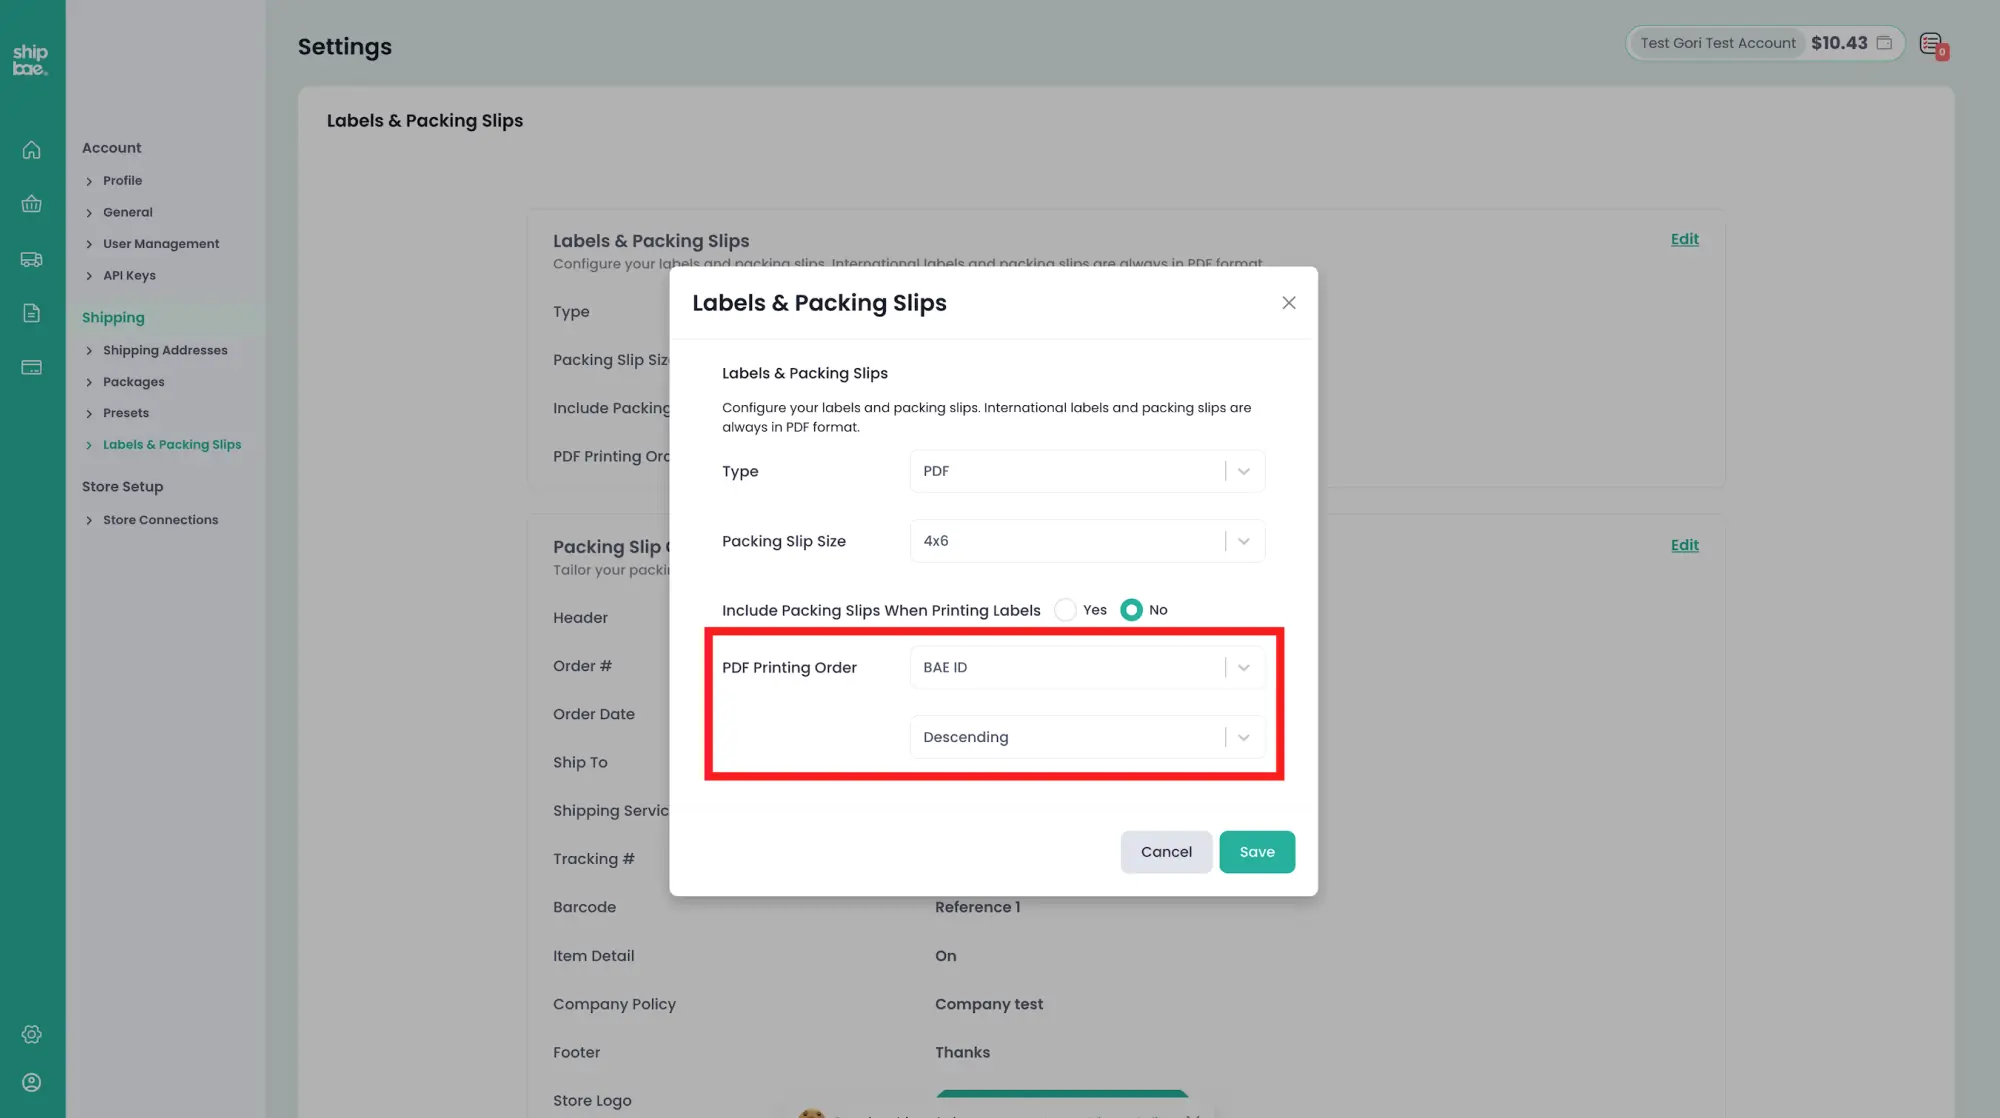The height and width of the screenshot is (1118, 2000).
Task: Go to Profile settings
Action: click(x=122, y=181)
